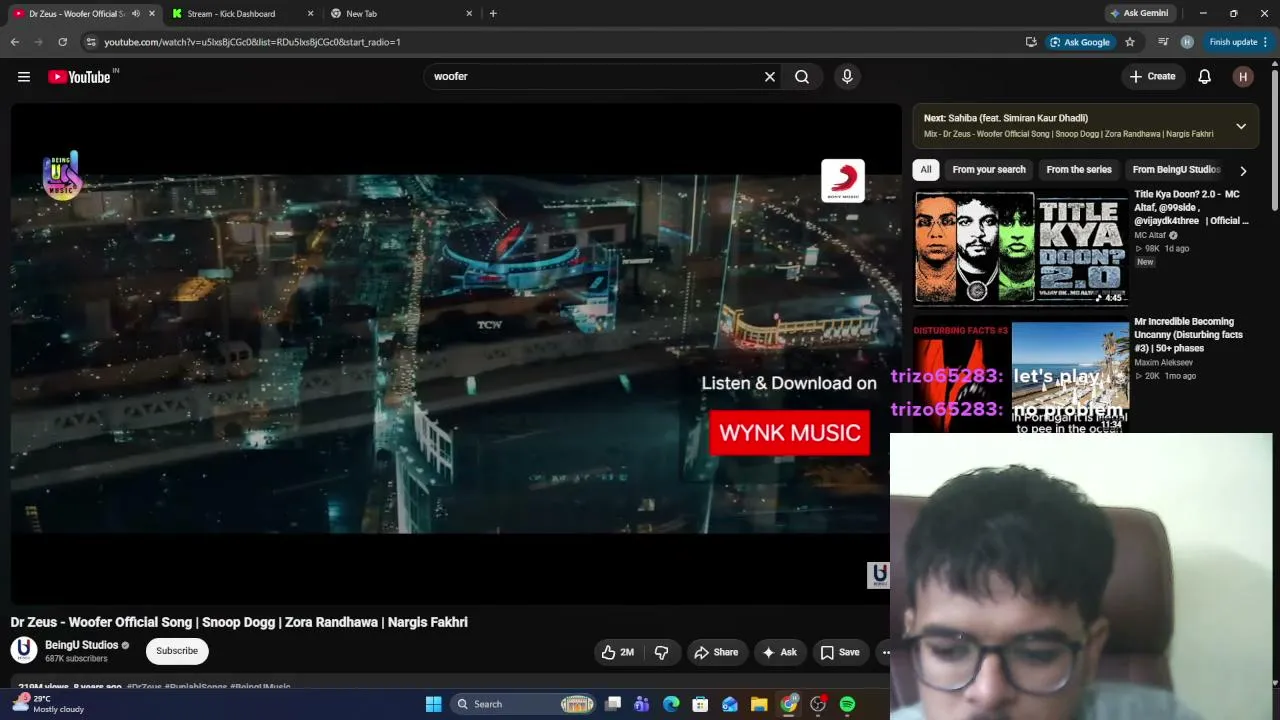The height and width of the screenshot is (720, 1280).
Task: Bookmark this page with the star
Action: [x=1130, y=42]
